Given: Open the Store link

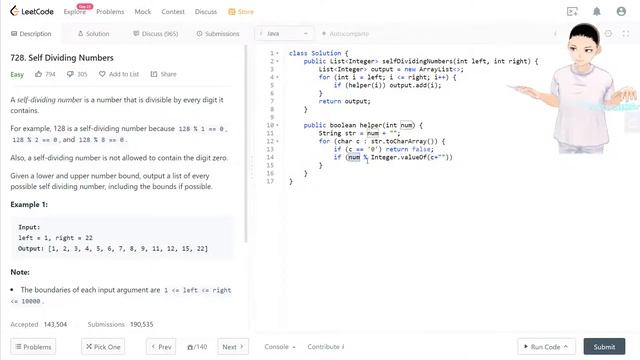Looking at the screenshot, I should 241,12.
